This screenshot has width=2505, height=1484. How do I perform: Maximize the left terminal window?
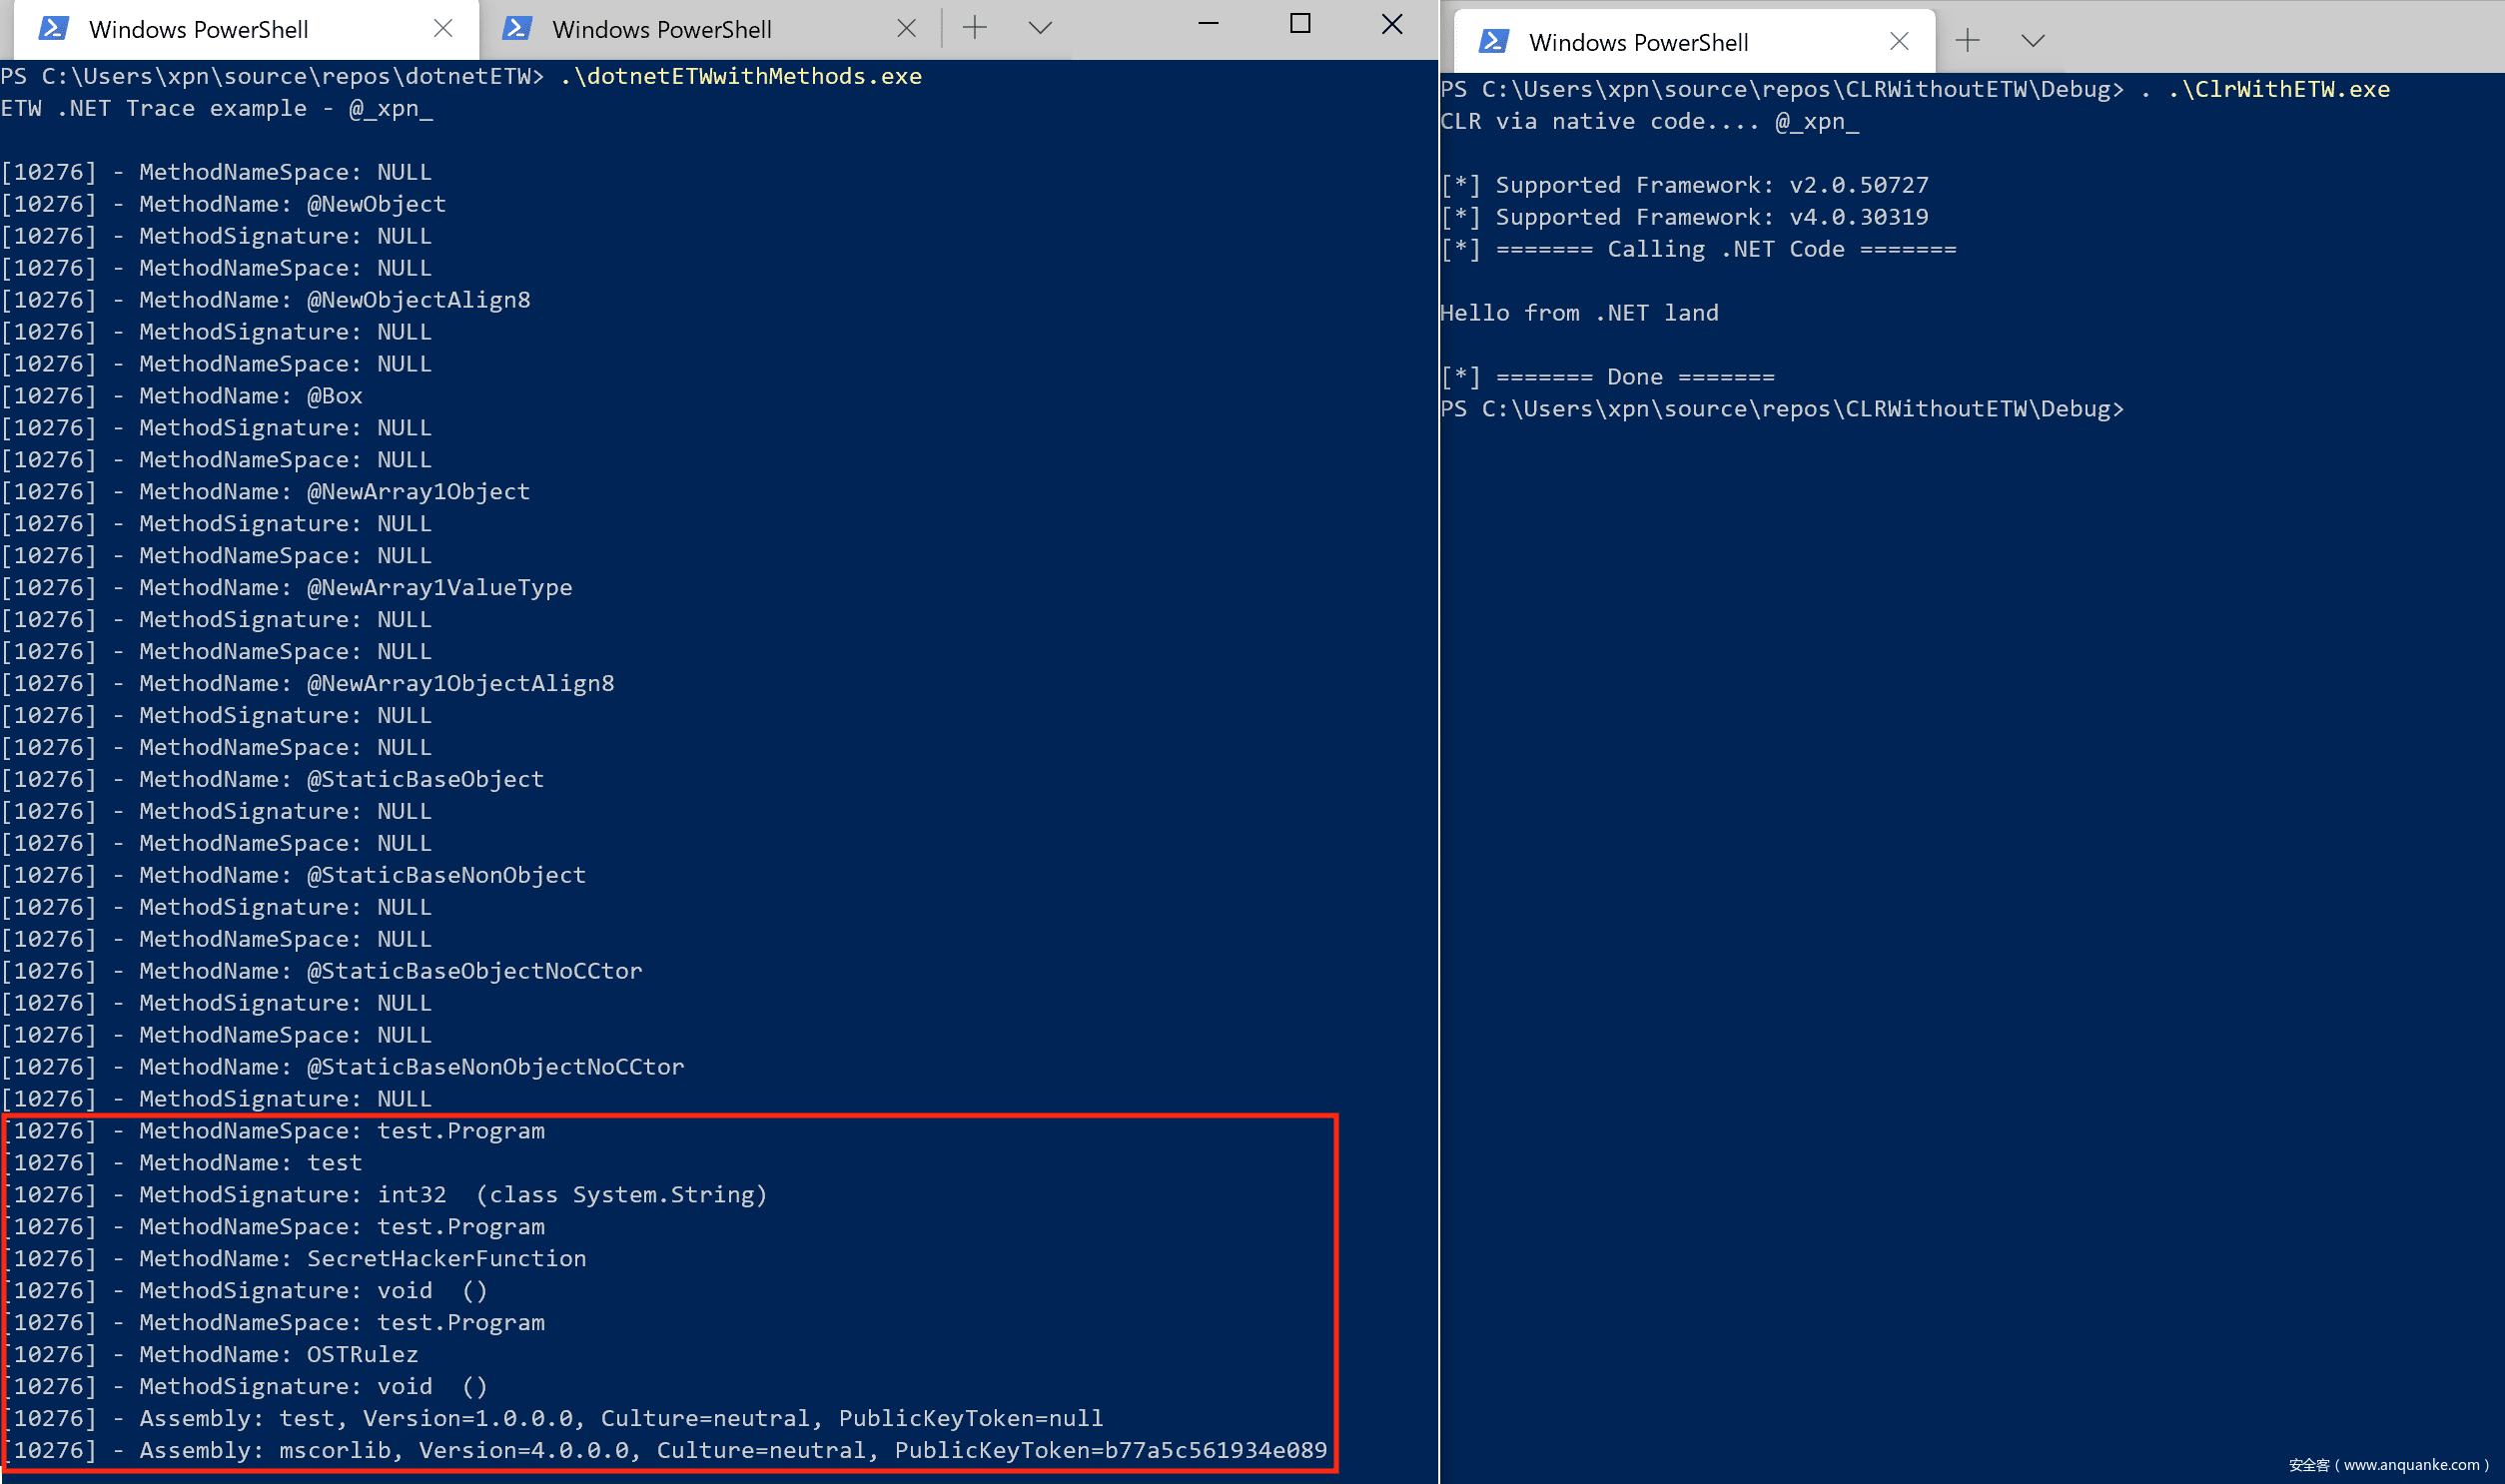click(x=1299, y=24)
